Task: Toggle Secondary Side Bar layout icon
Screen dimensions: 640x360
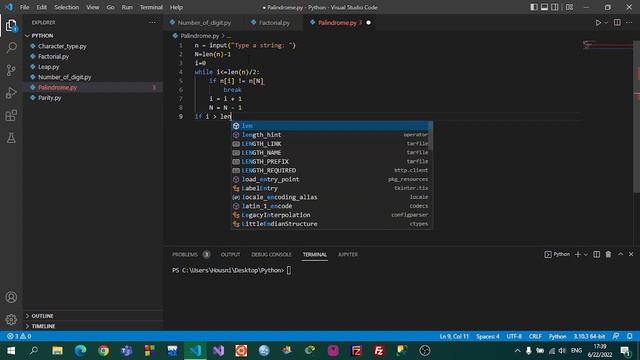Action: click(x=555, y=7)
